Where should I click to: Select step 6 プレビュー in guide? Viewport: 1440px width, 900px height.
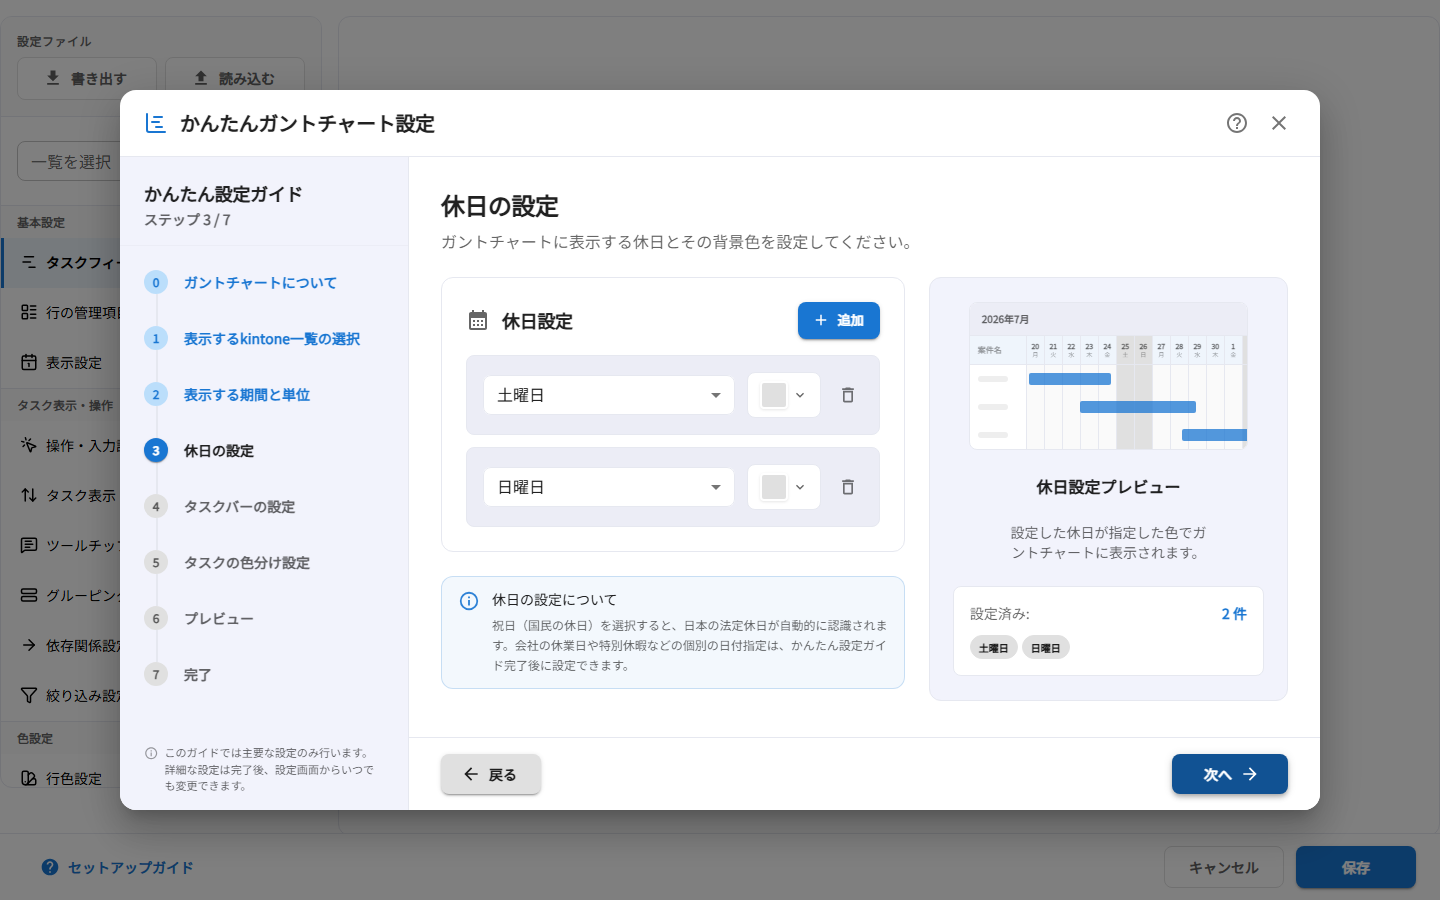click(199, 619)
